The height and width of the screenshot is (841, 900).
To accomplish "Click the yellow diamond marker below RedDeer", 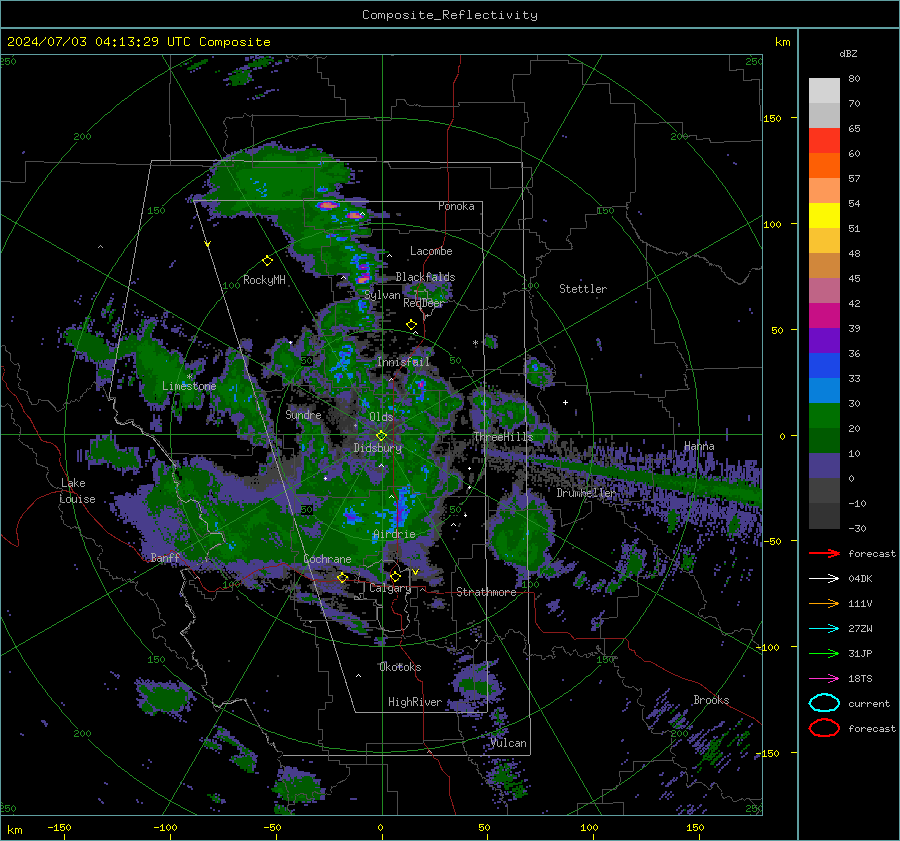I will click(411, 325).
